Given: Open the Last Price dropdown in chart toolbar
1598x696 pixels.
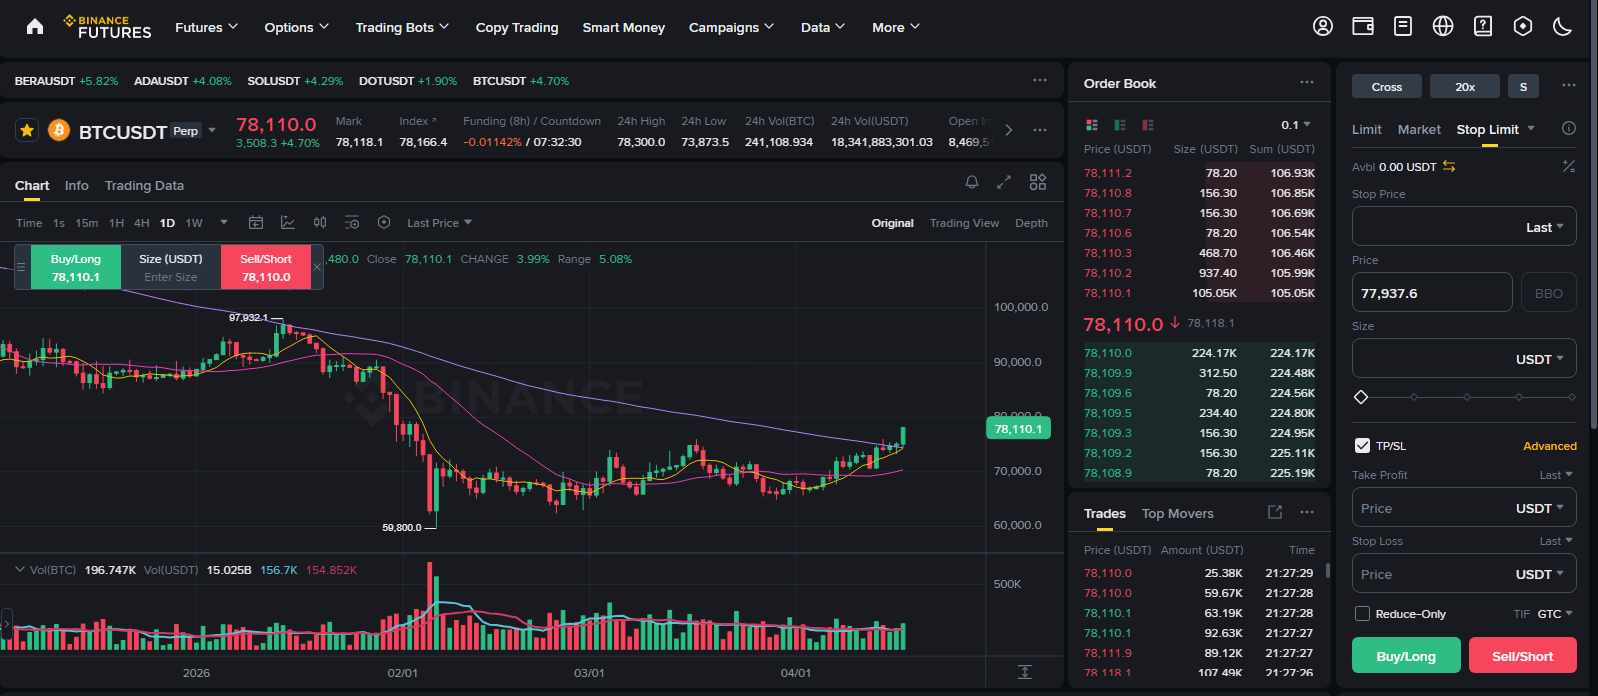Looking at the screenshot, I should [439, 223].
